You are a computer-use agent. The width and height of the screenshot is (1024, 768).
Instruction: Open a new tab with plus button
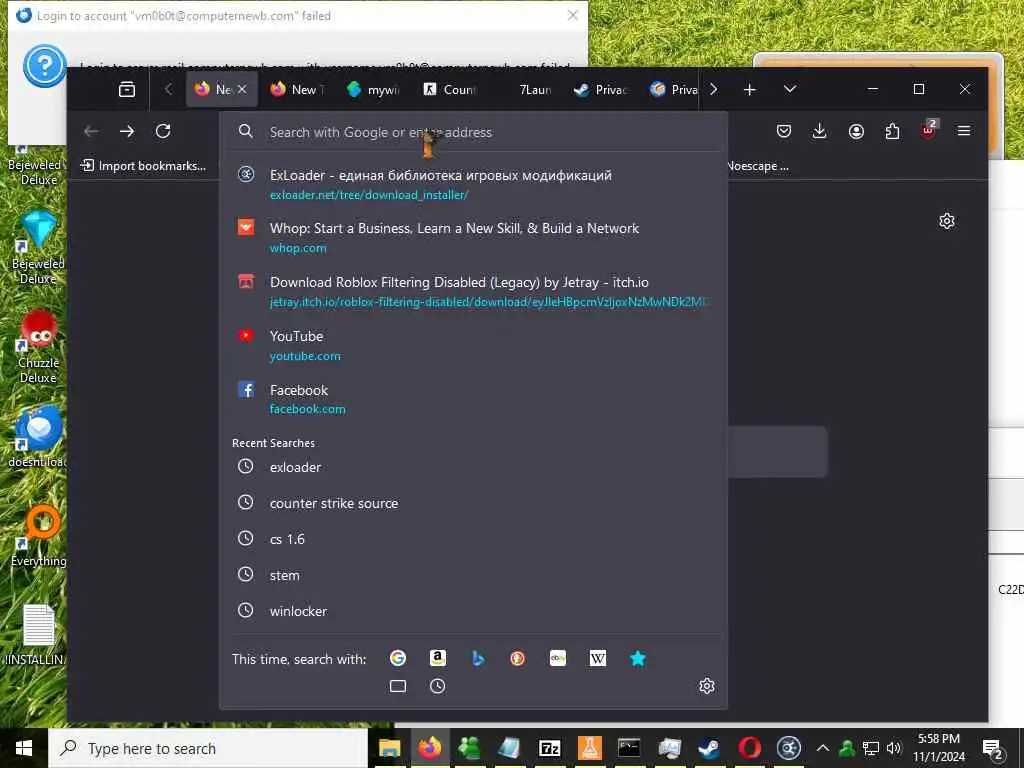pos(750,89)
